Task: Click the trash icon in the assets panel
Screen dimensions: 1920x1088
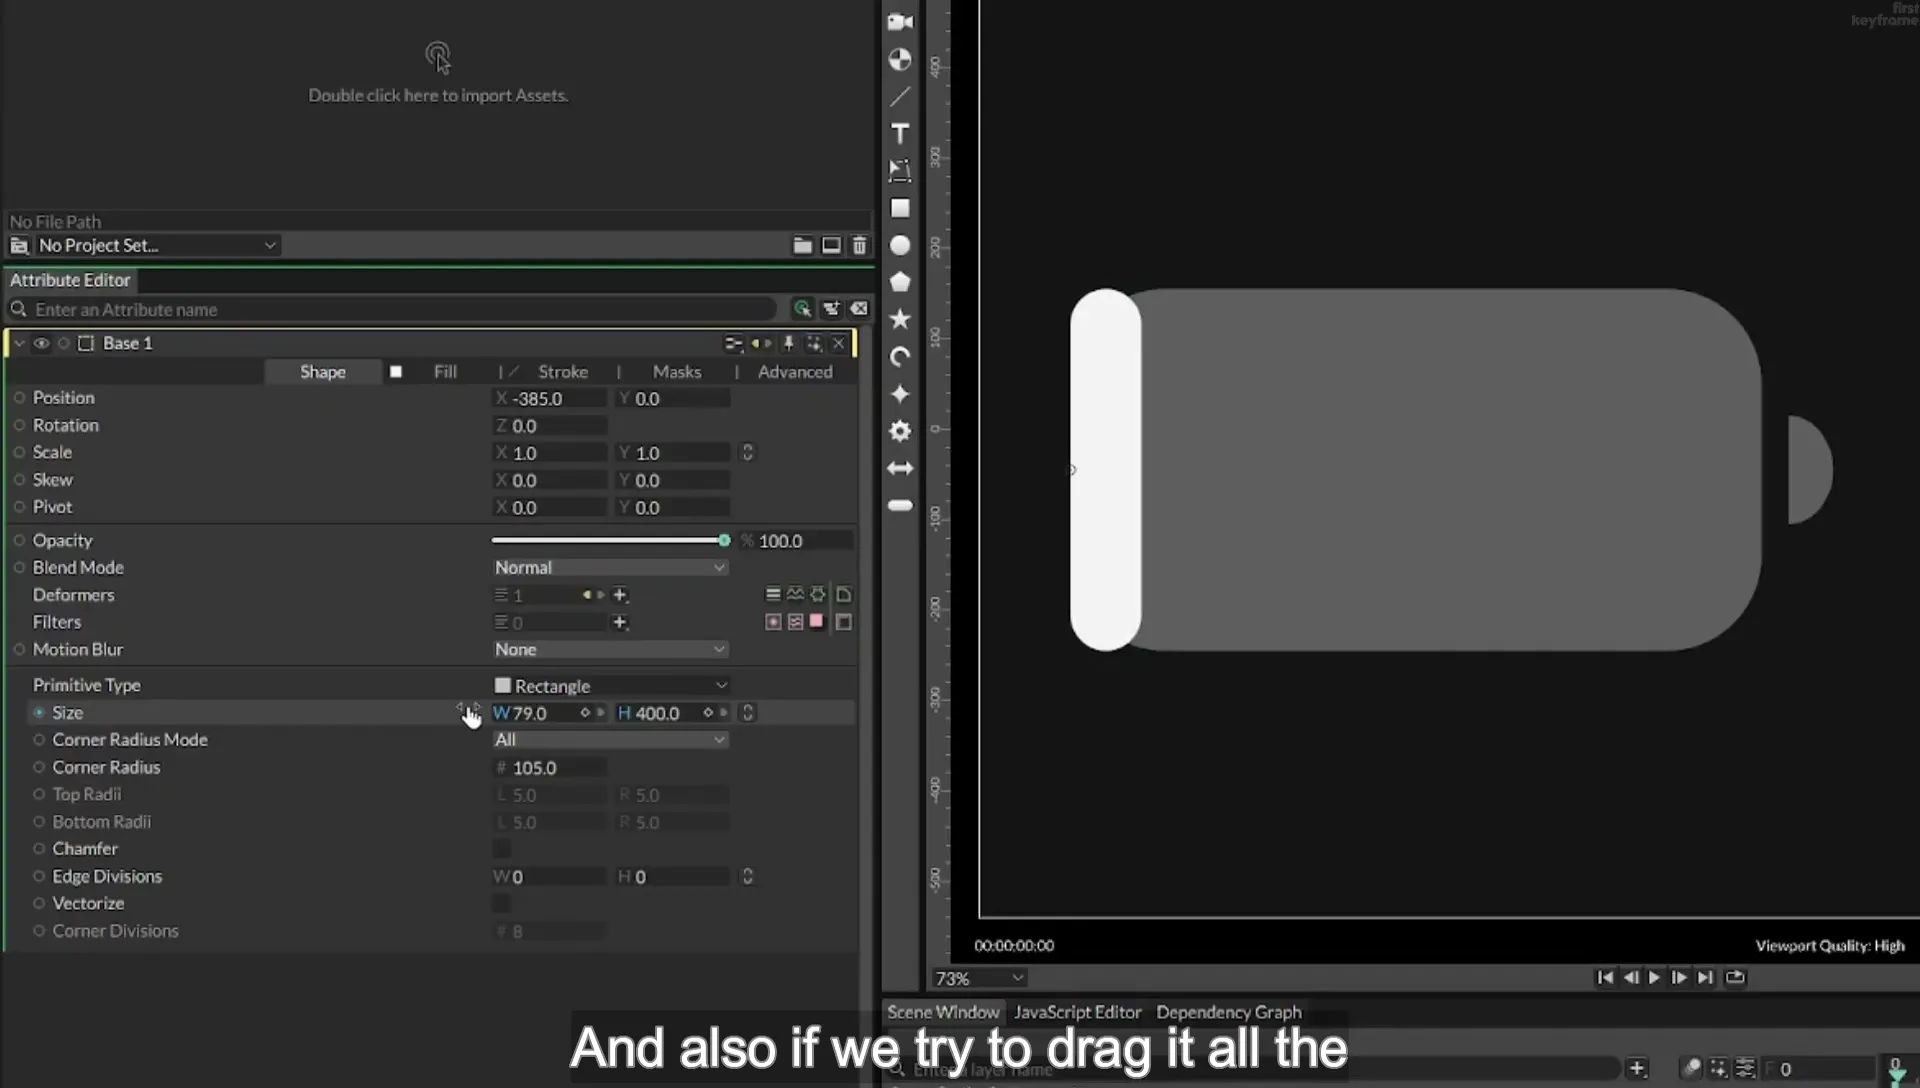Action: point(859,245)
